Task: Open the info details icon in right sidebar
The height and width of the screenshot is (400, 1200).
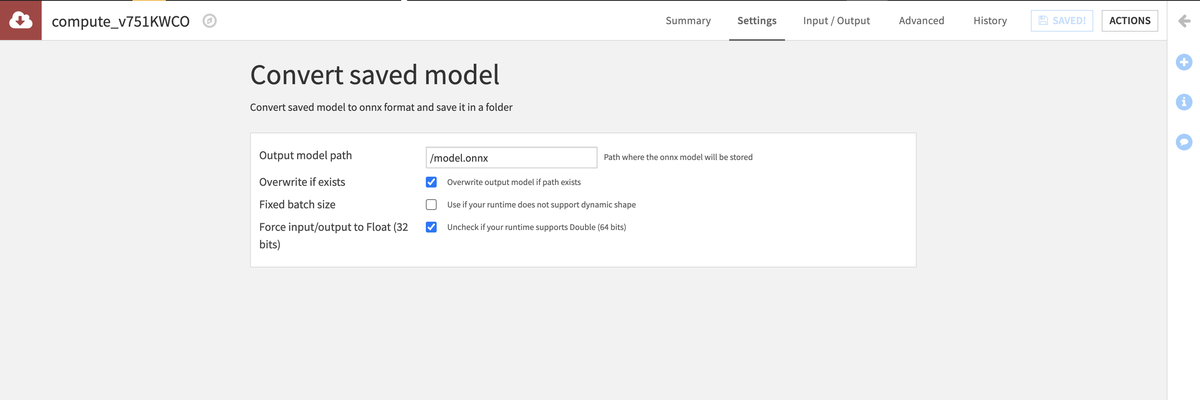Action: click(x=1184, y=102)
